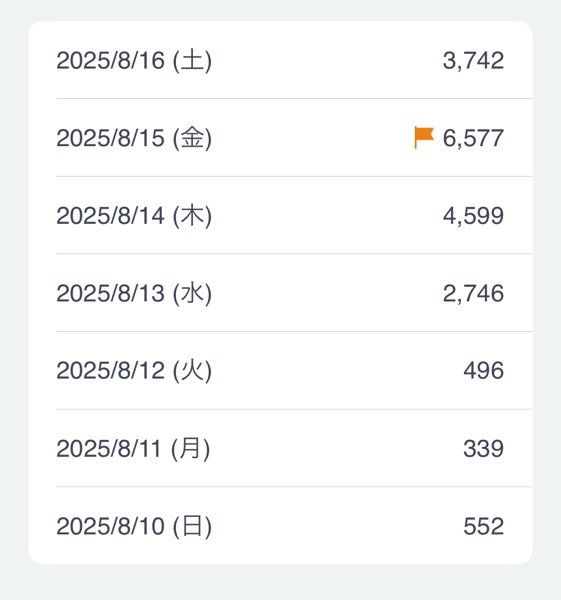Click the 552 count value
This screenshot has height=600, width=561.
[483, 526]
